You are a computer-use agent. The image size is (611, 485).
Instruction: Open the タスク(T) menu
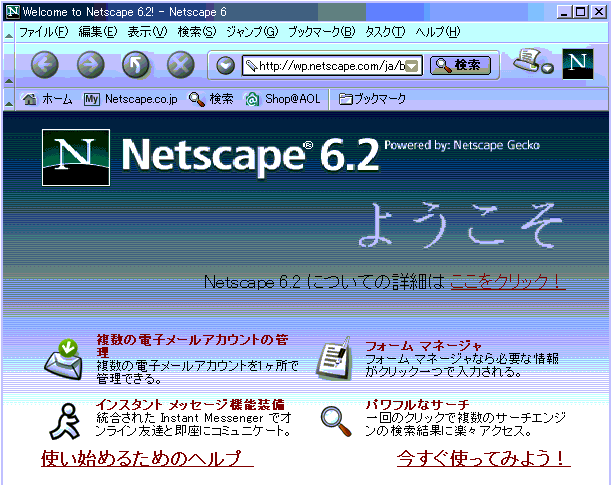click(385, 32)
